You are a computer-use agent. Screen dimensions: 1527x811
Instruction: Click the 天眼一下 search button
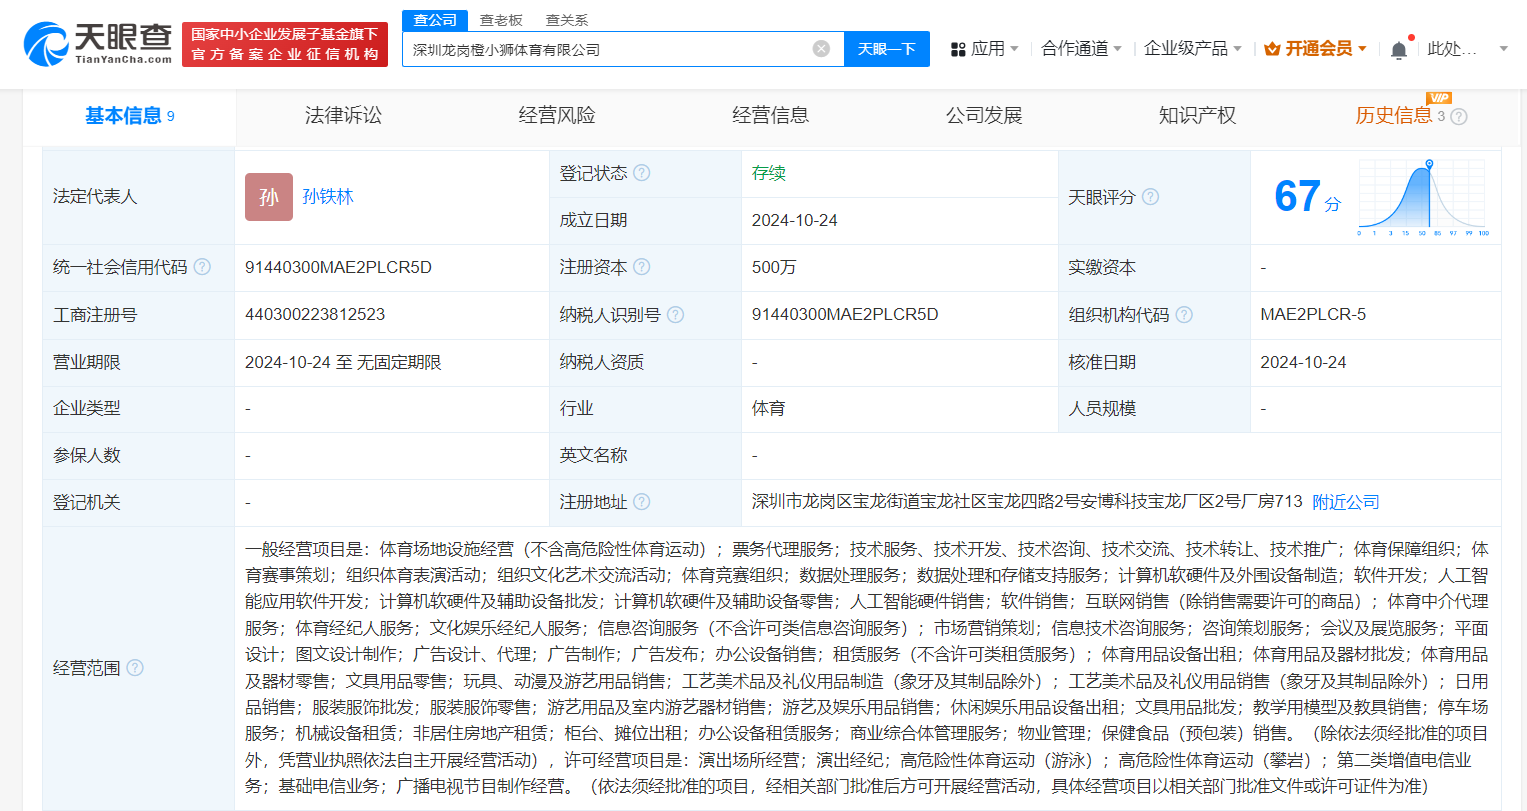(886, 49)
